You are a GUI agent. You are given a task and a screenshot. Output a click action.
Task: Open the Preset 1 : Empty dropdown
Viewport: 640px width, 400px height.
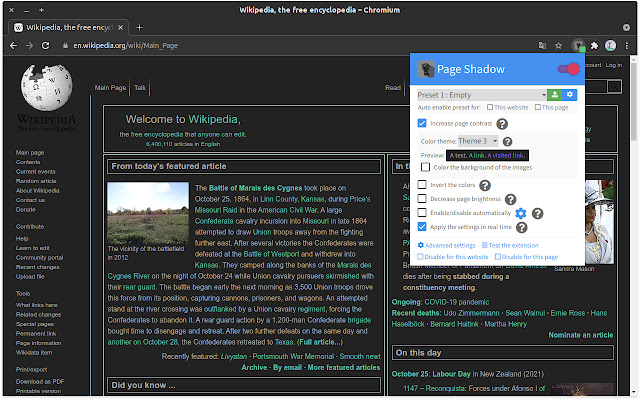point(482,95)
